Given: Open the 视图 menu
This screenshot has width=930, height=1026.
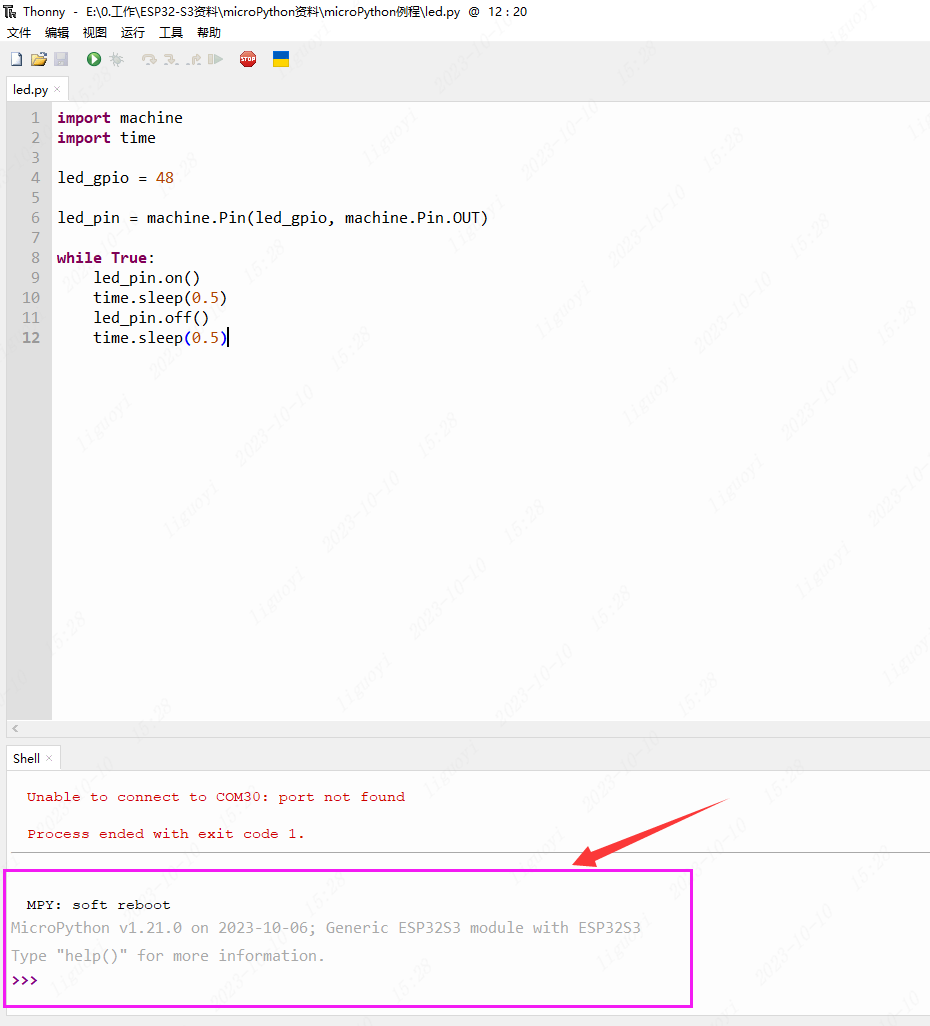Looking at the screenshot, I should tap(95, 33).
